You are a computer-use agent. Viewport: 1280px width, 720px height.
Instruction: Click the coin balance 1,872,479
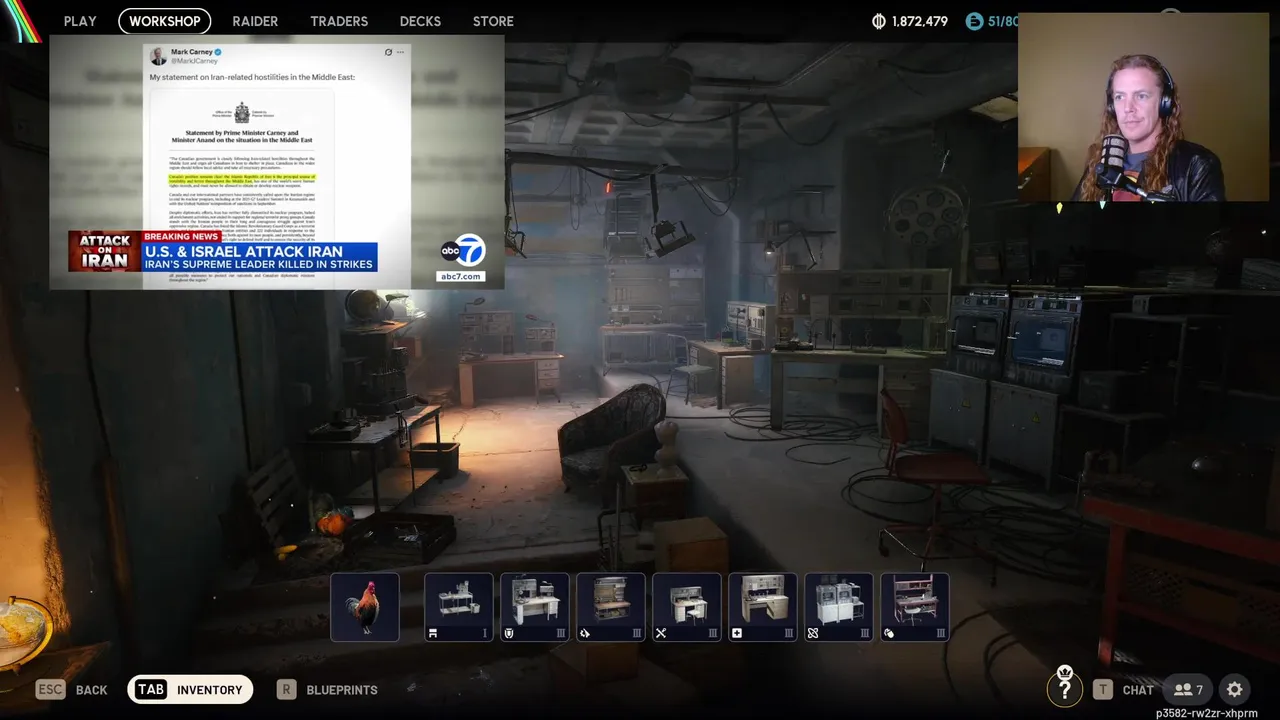(x=920, y=21)
